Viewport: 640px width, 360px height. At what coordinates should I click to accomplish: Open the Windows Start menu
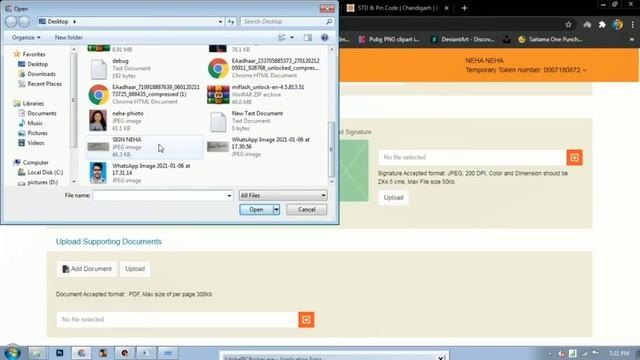(12, 353)
